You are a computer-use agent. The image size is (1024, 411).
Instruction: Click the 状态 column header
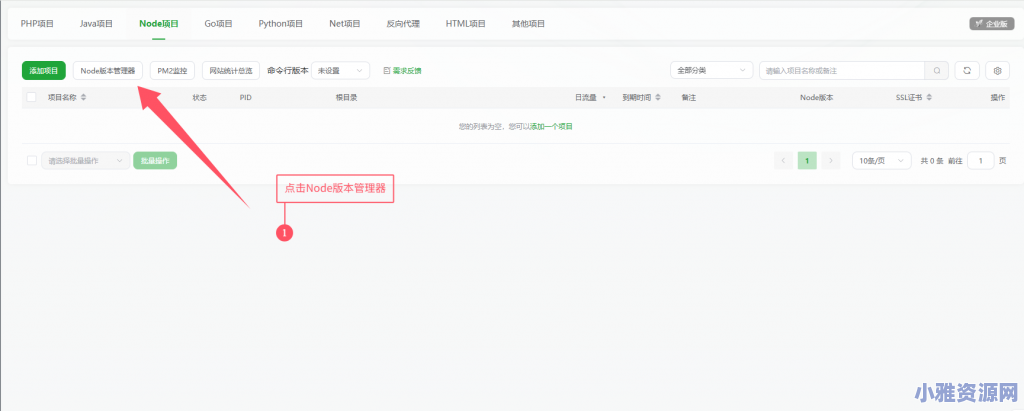200,97
